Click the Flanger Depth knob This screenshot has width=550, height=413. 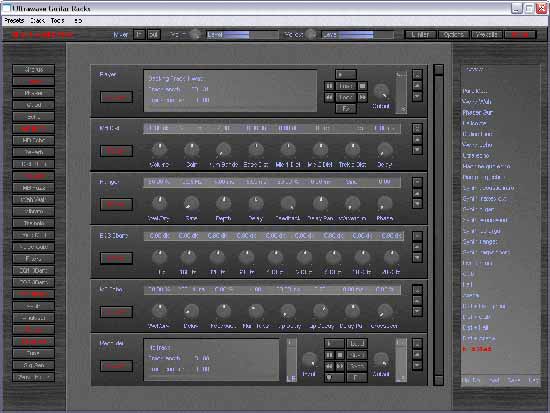(223, 204)
